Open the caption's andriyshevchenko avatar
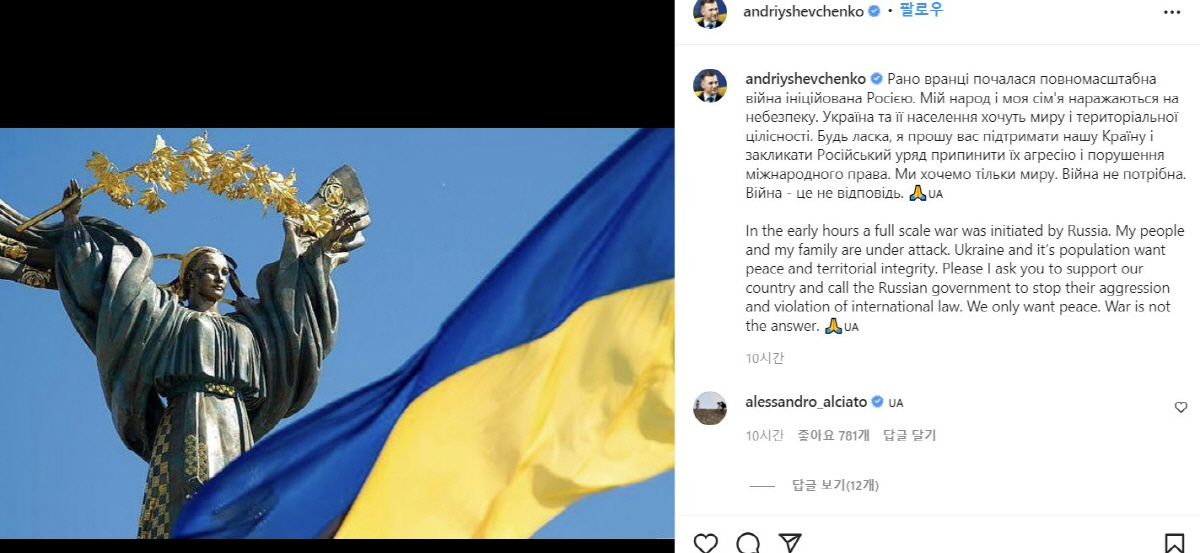The width and height of the screenshot is (1200, 553). pyautogui.click(x=710, y=86)
